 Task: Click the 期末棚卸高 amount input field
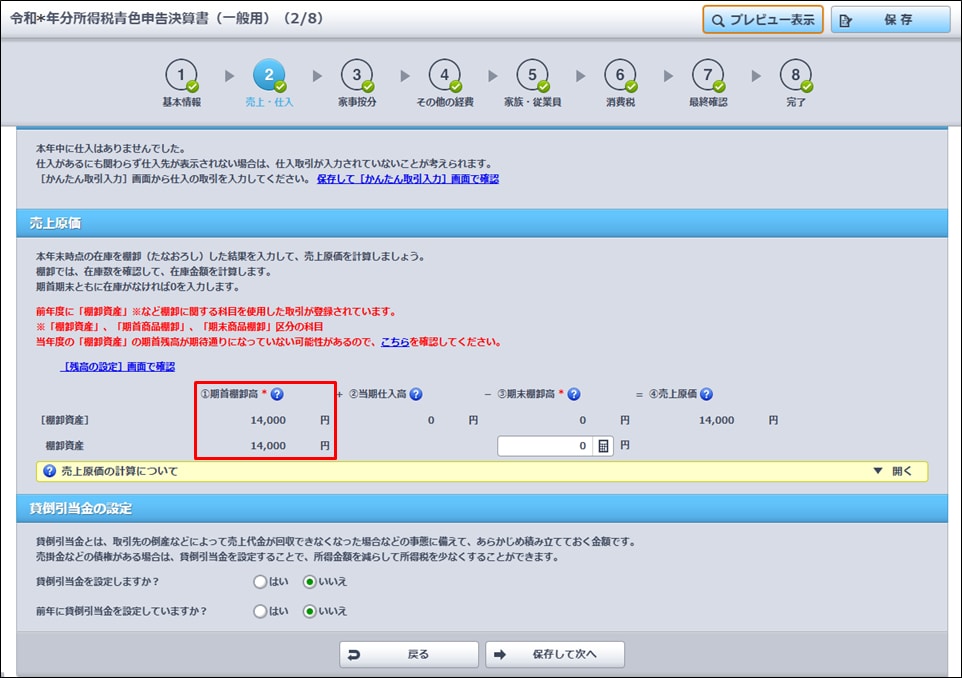pyautogui.click(x=545, y=446)
